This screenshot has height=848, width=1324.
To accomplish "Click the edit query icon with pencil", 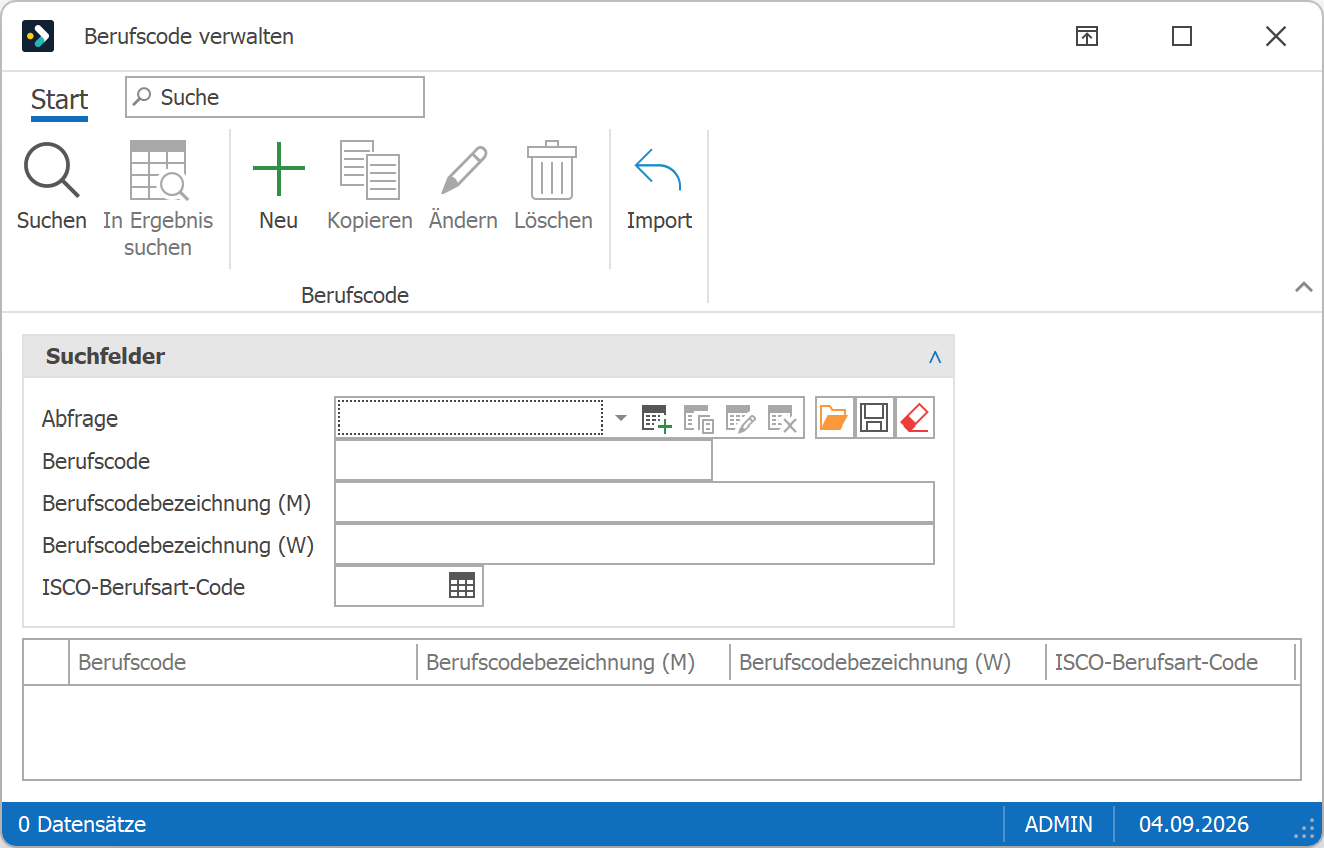I will (x=740, y=419).
